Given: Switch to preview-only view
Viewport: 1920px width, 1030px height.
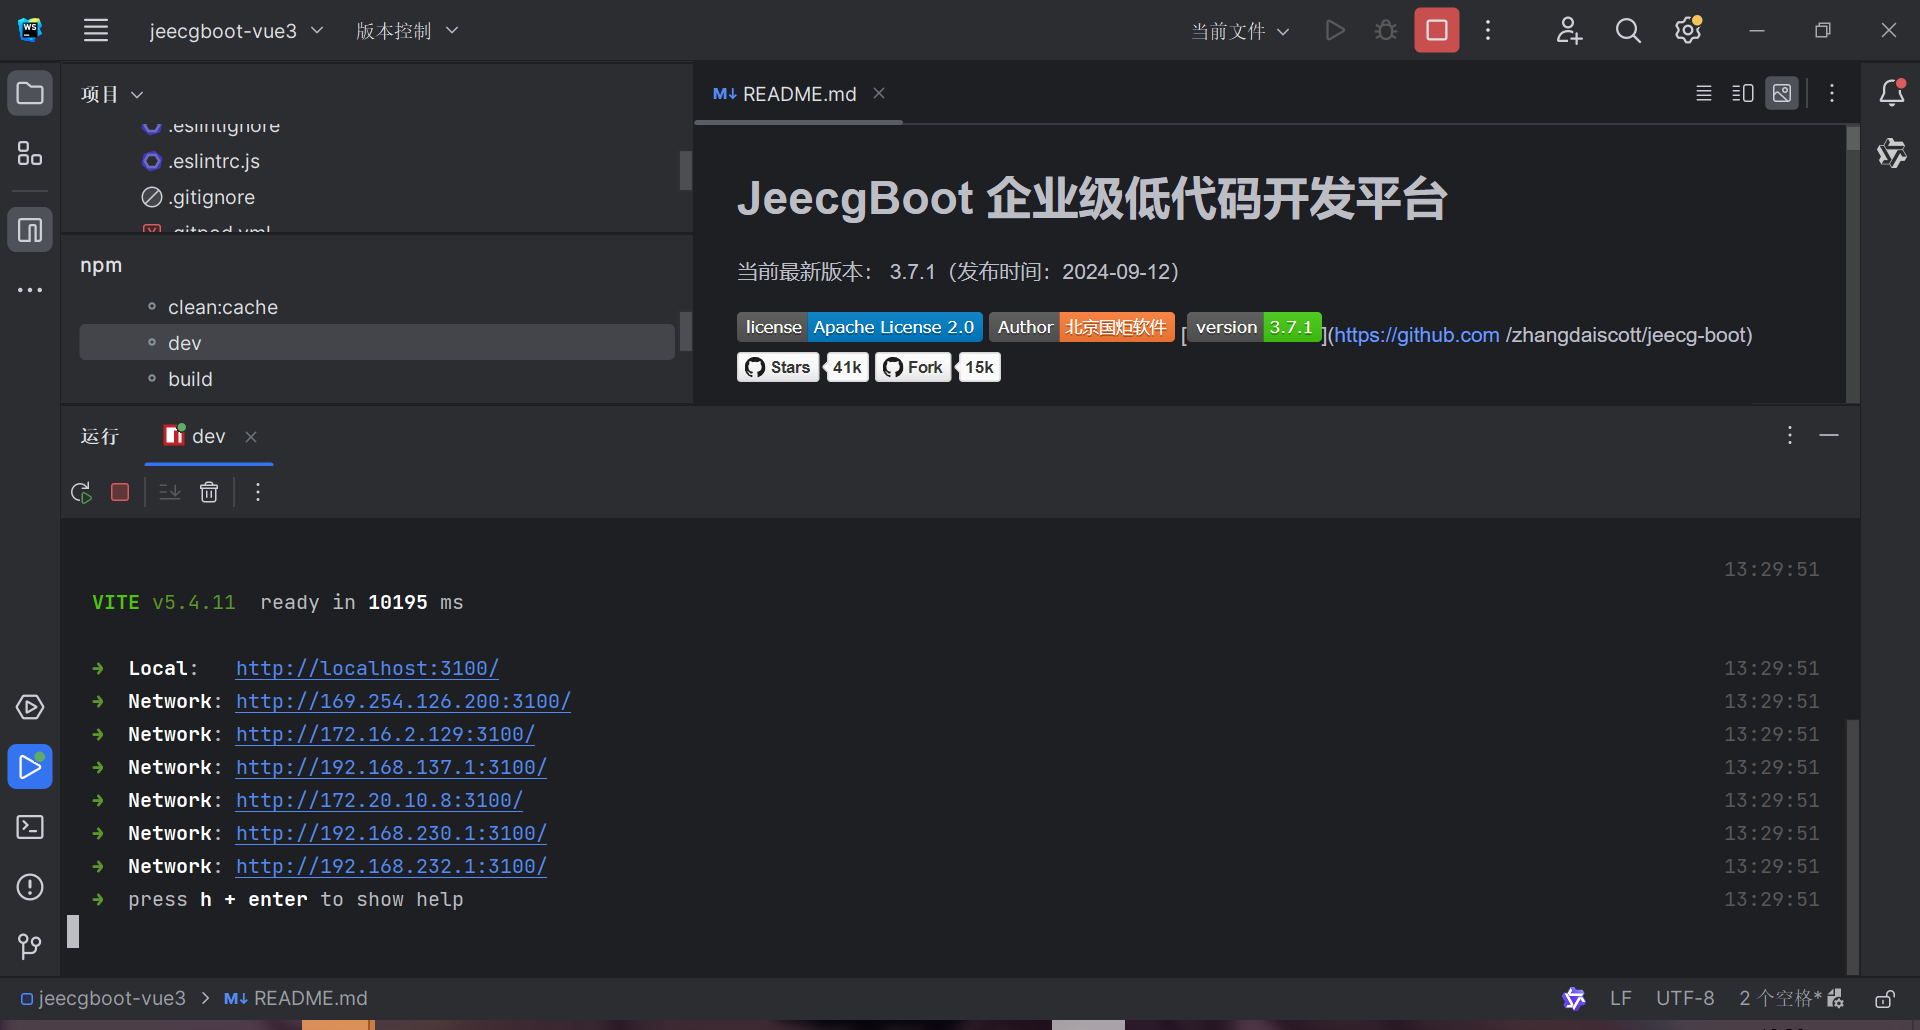Looking at the screenshot, I should [1782, 93].
